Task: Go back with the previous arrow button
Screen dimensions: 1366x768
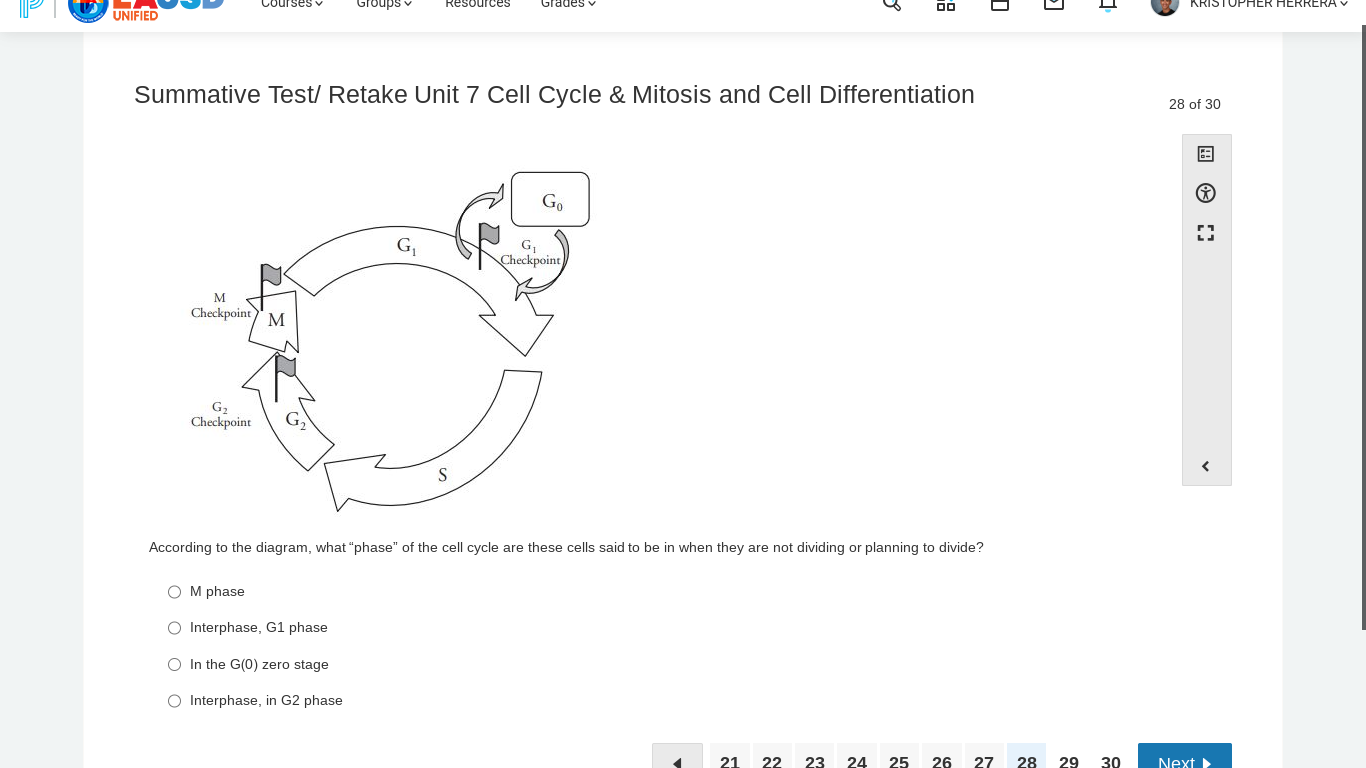Action: tap(677, 757)
